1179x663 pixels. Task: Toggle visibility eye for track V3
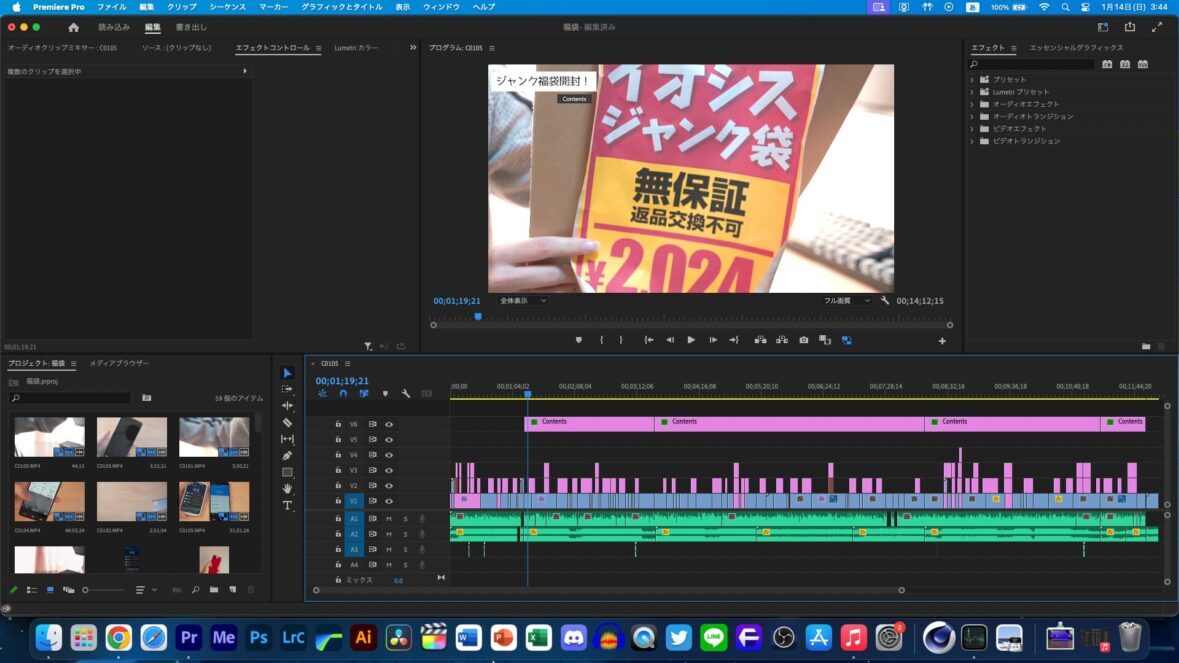tap(389, 471)
